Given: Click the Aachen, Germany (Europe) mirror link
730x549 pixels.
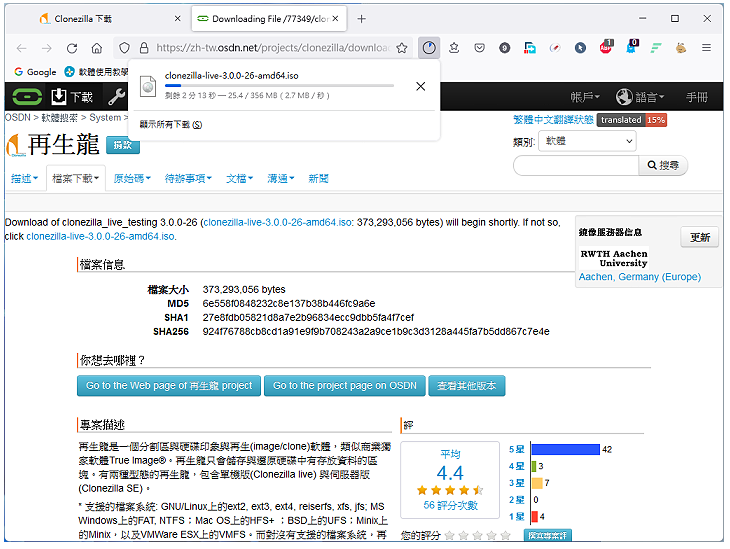Looking at the screenshot, I should coord(639,277).
